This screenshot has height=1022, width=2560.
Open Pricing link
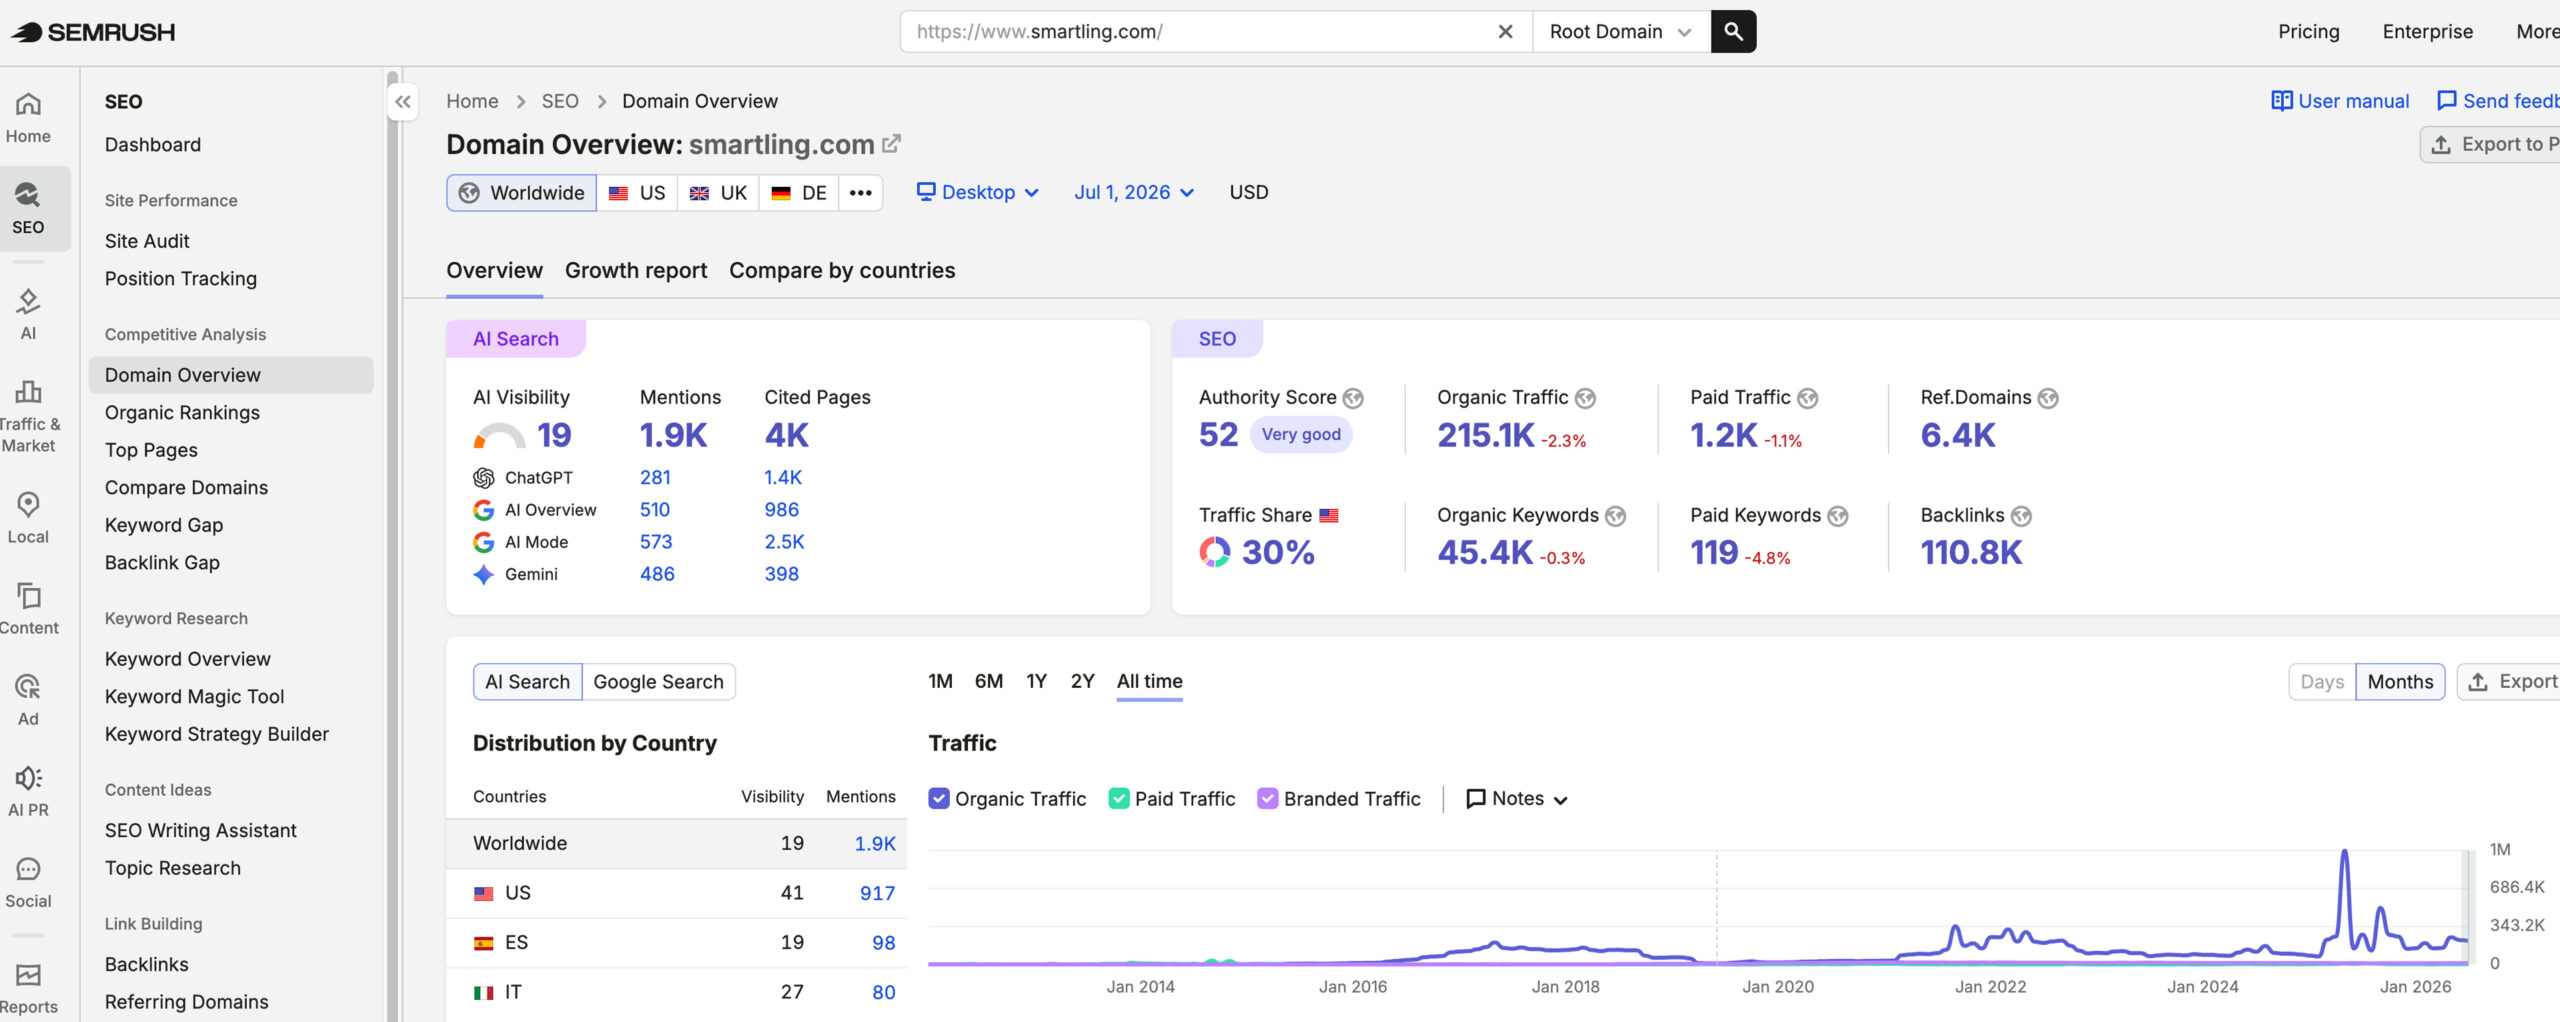tap(2308, 31)
